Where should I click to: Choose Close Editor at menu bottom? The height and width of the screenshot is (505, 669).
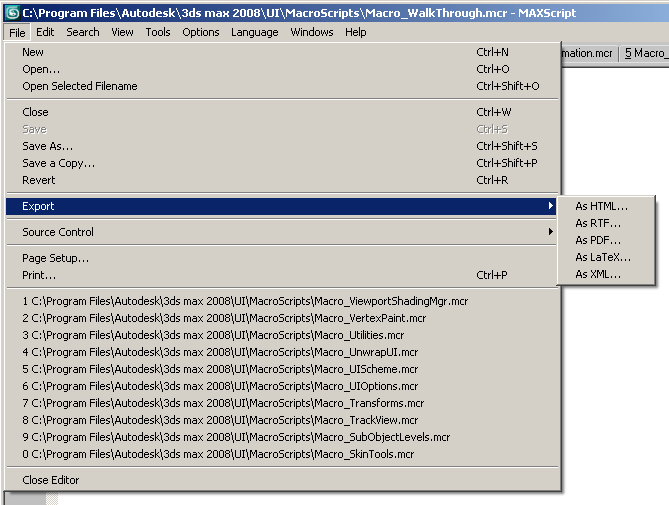[x=282, y=480]
